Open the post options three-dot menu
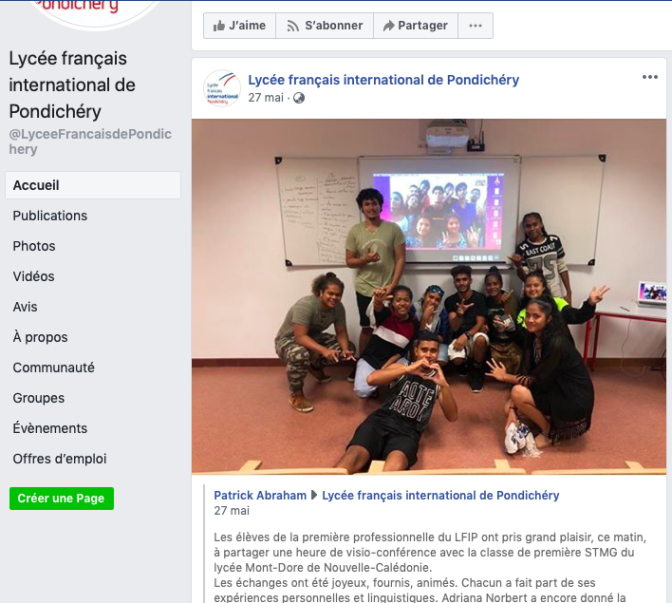Viewport: 672px width, 603px height. click(650, 77)
